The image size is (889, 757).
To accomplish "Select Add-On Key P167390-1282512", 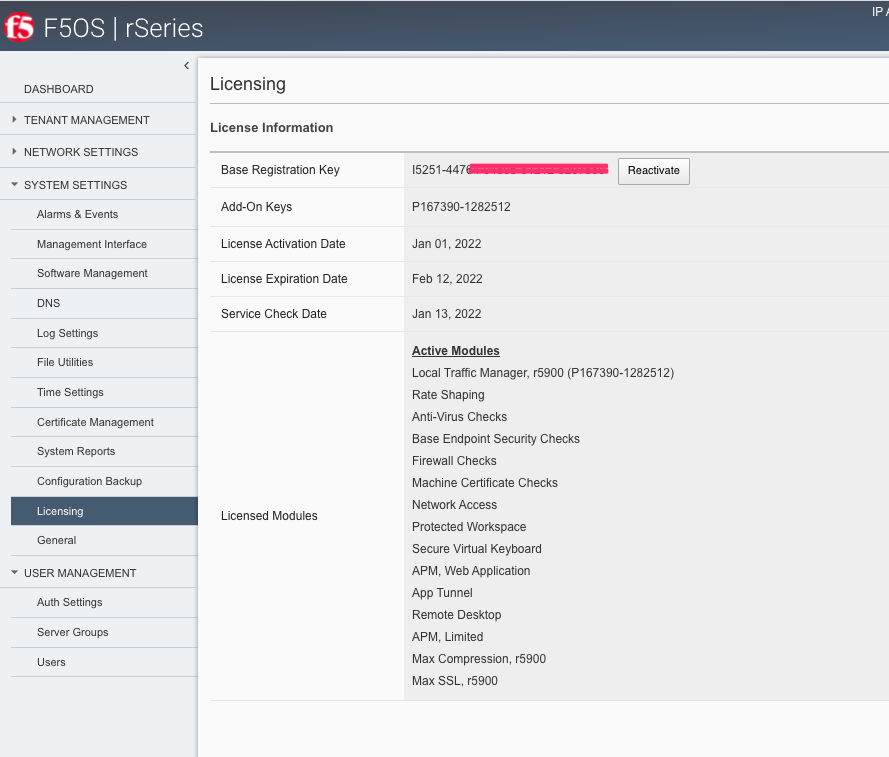I will tap(461, 207).
